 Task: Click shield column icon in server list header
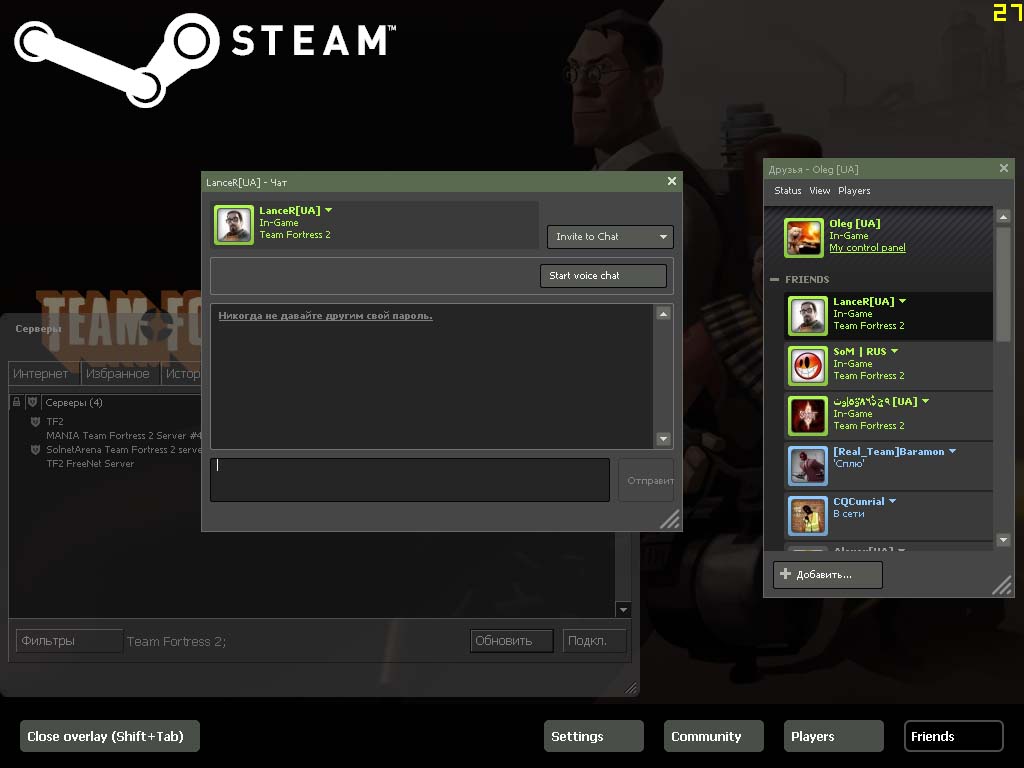[32, 402]
